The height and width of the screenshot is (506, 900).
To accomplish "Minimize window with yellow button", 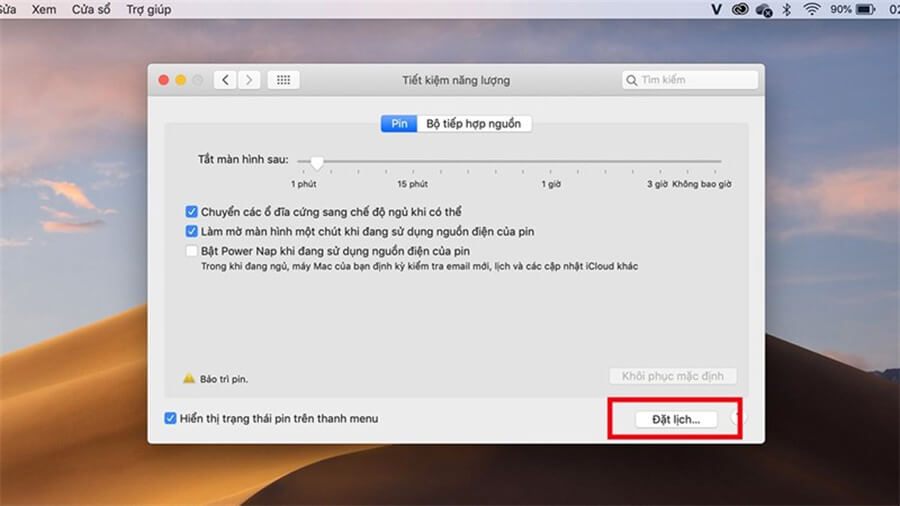I will pos(181,80).
